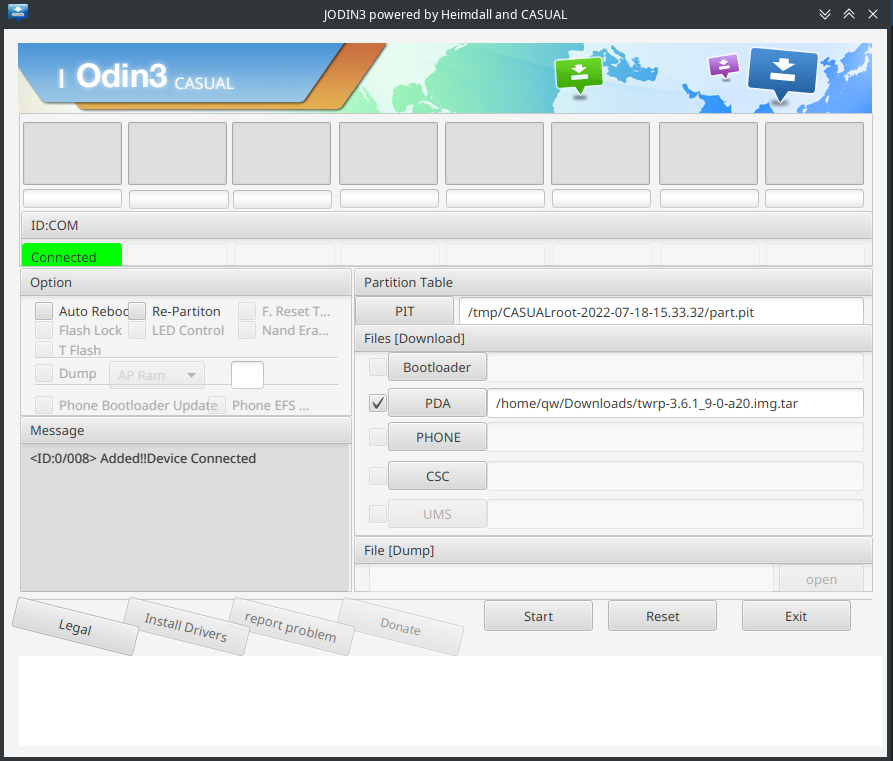Screen dimensions: 893x761
Task: Open the Legal info button
Action: point(75,627)
